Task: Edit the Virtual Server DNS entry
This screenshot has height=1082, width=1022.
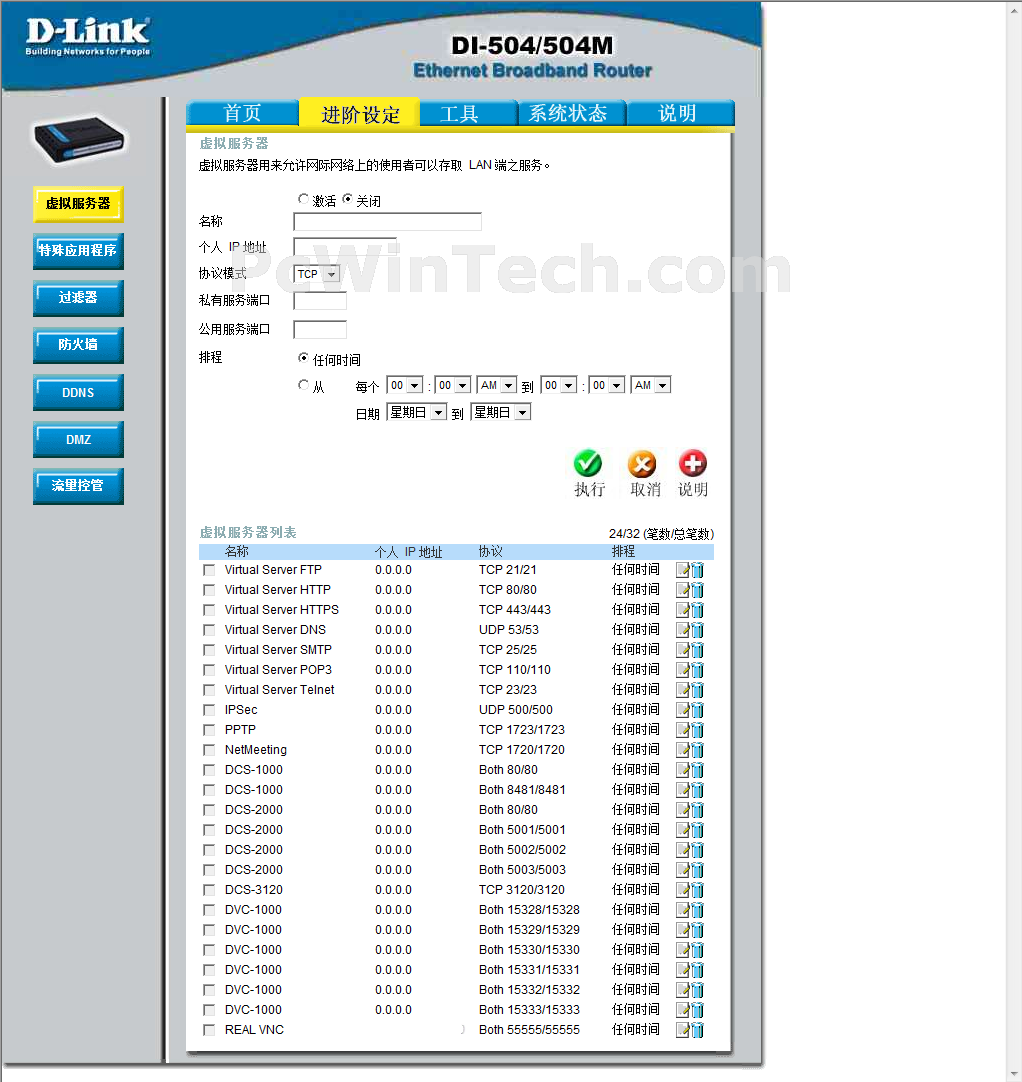Action: pyautogui.click(x=682, y=630)
